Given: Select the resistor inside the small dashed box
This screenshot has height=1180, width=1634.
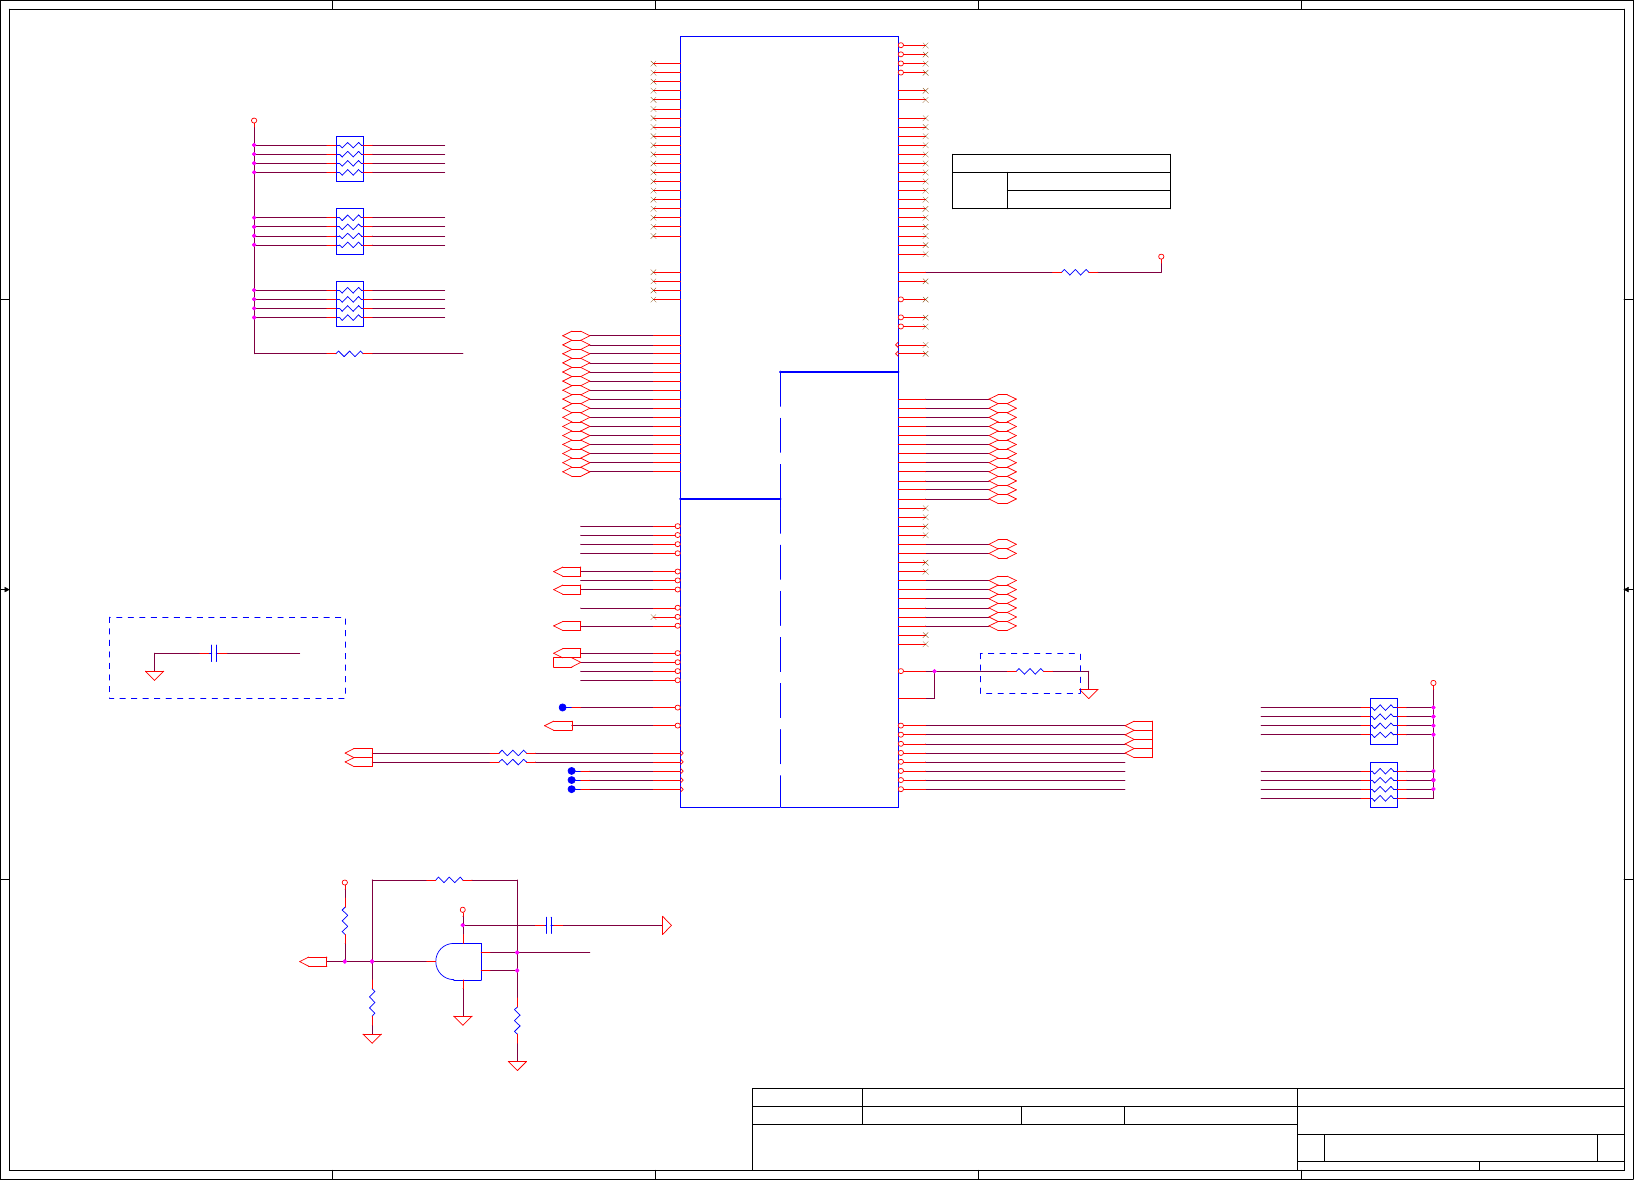Looking at the screenshot, I should click(1030, 672).
